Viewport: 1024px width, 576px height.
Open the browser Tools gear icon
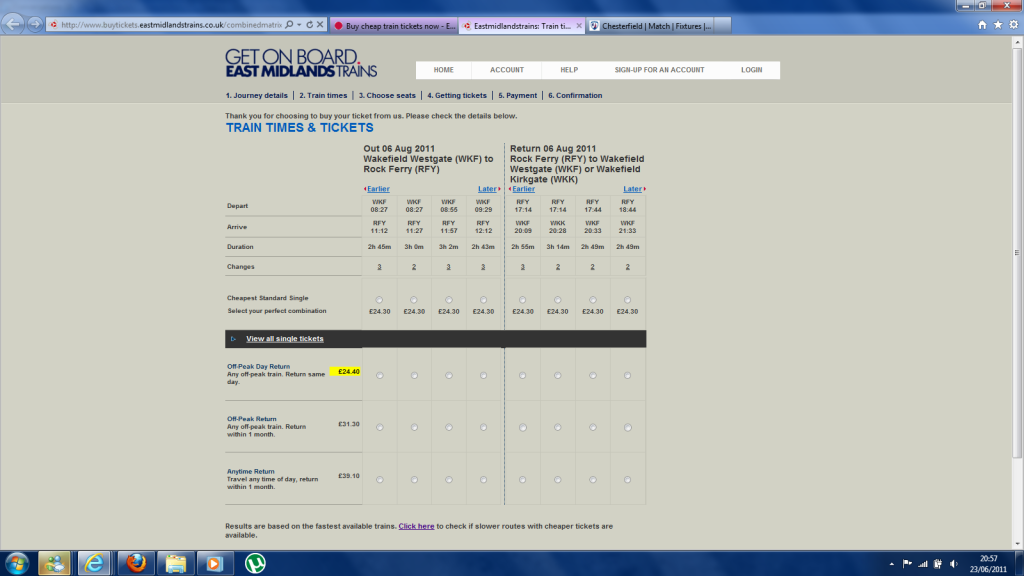(x=1014, y=25)
